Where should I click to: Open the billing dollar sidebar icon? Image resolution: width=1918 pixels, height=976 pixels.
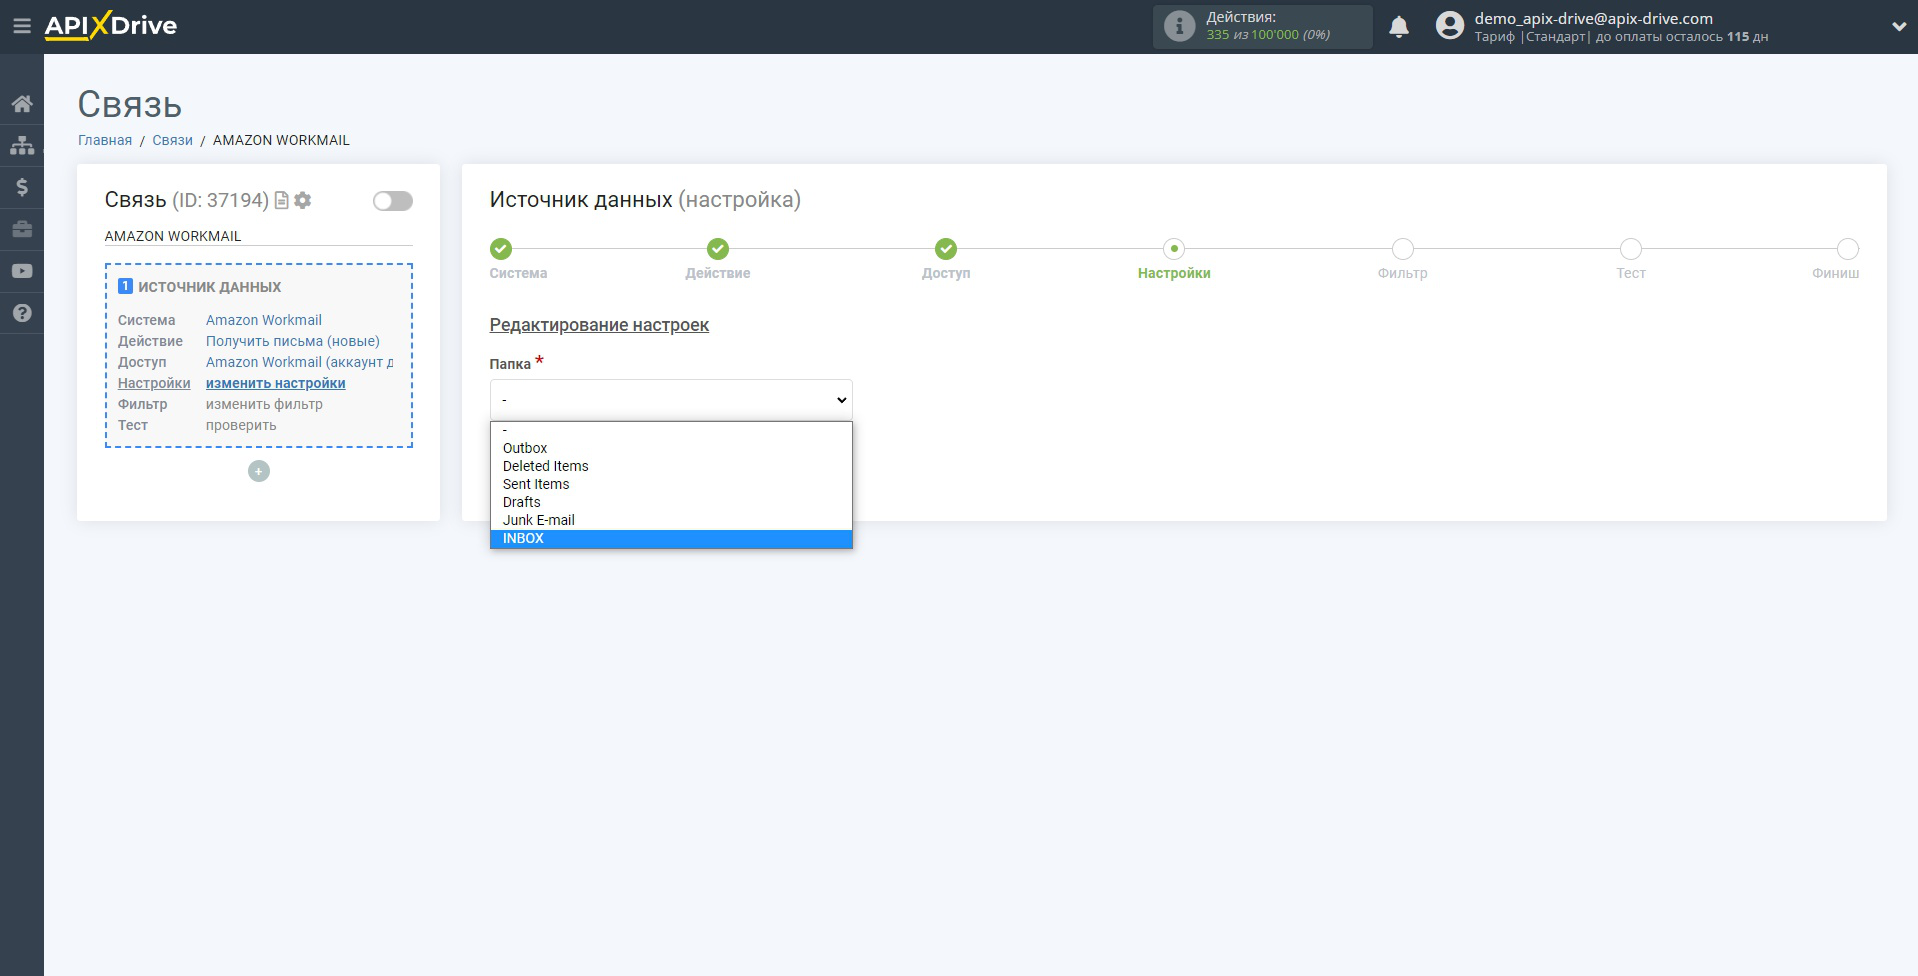[22, 187]
